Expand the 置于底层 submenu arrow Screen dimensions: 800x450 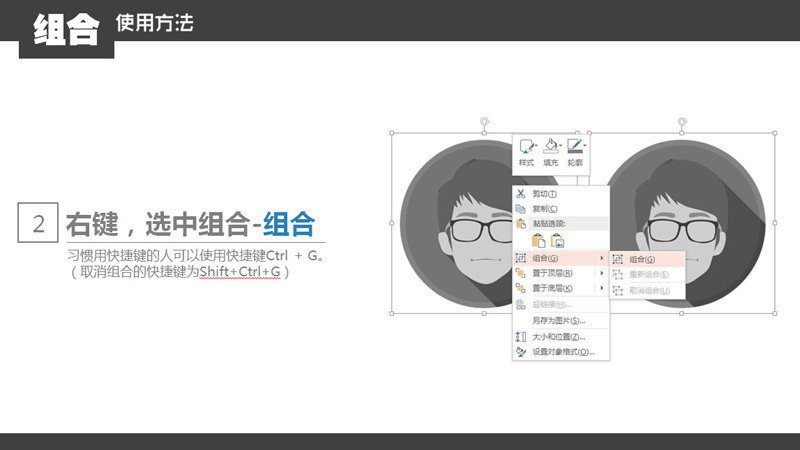[601, 288]
